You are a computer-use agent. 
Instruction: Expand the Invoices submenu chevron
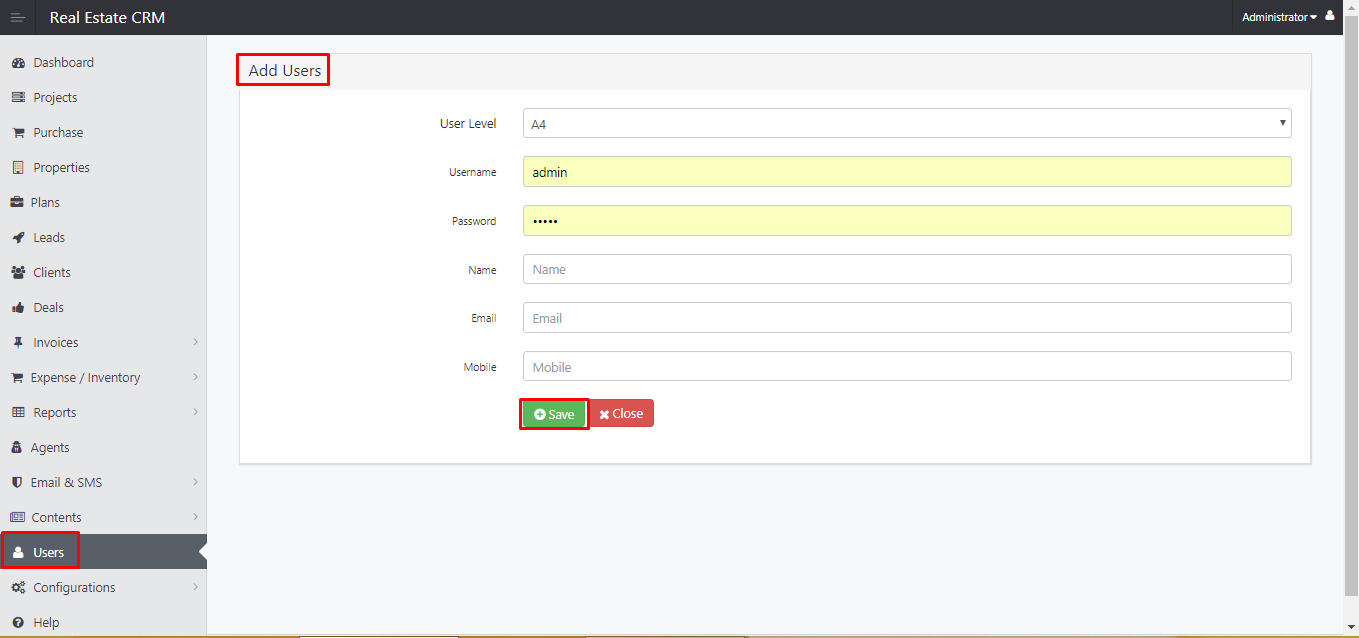coord(195,342)
